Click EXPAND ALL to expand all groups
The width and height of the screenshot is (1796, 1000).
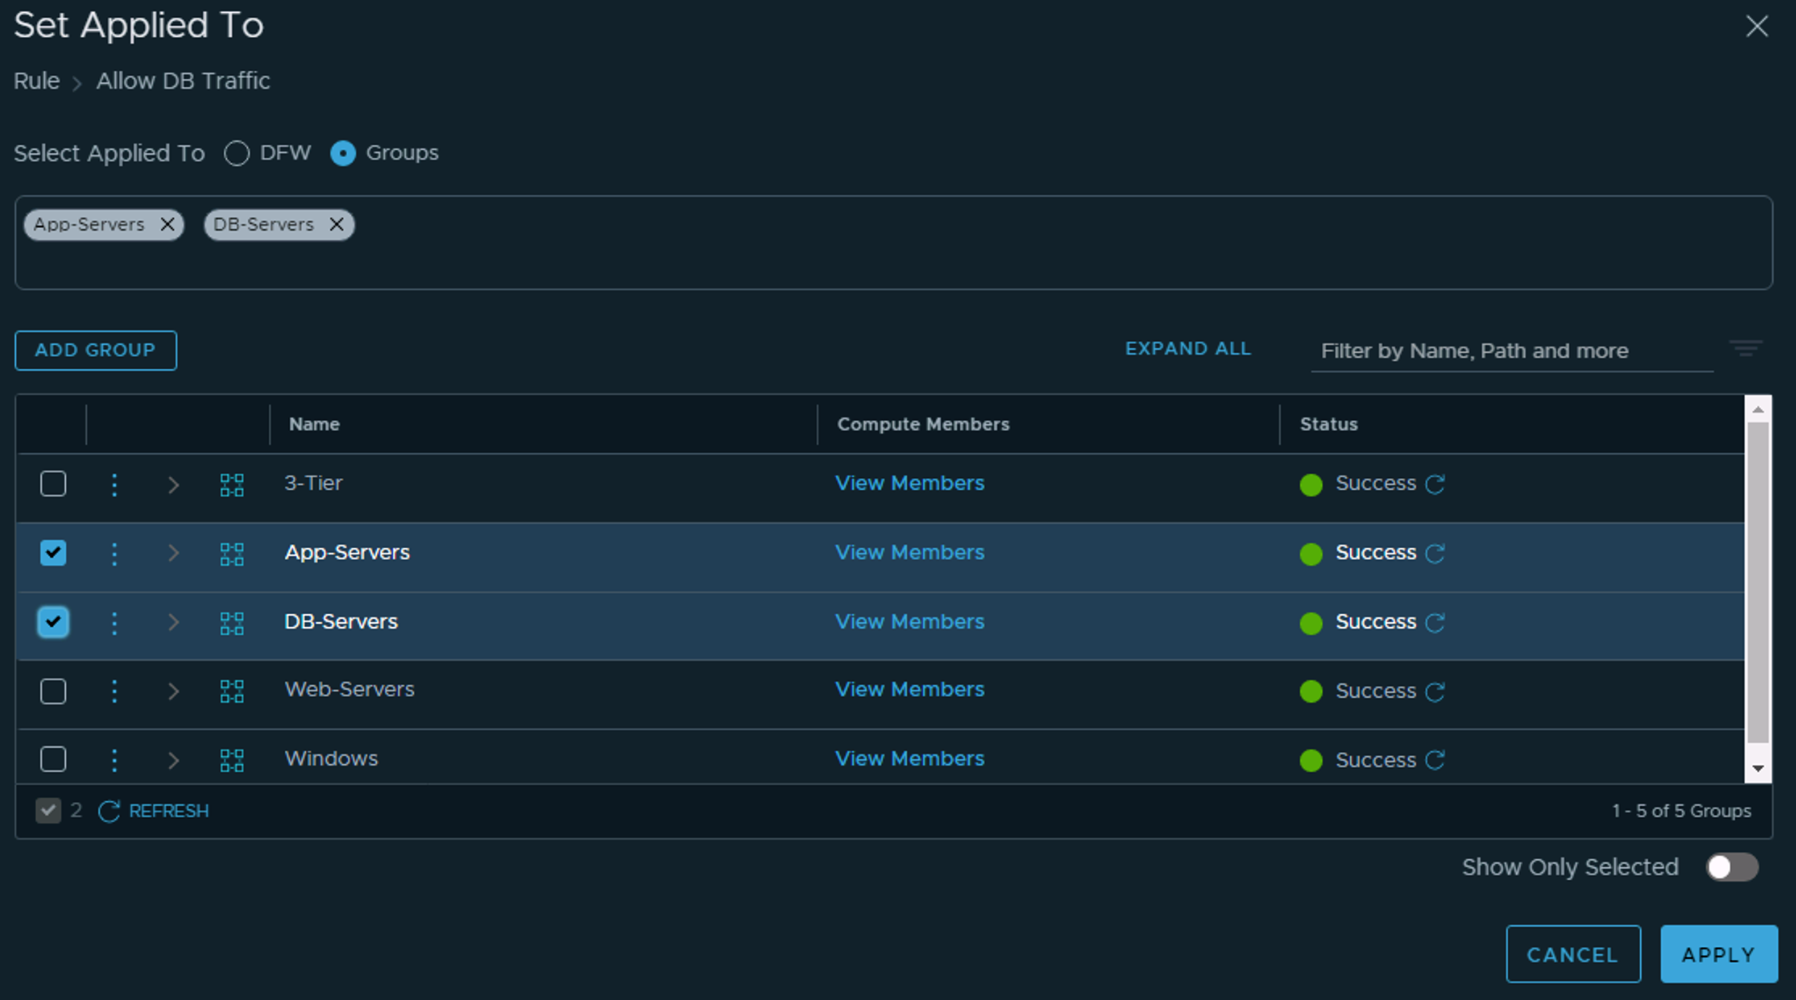pos(1188,349)
